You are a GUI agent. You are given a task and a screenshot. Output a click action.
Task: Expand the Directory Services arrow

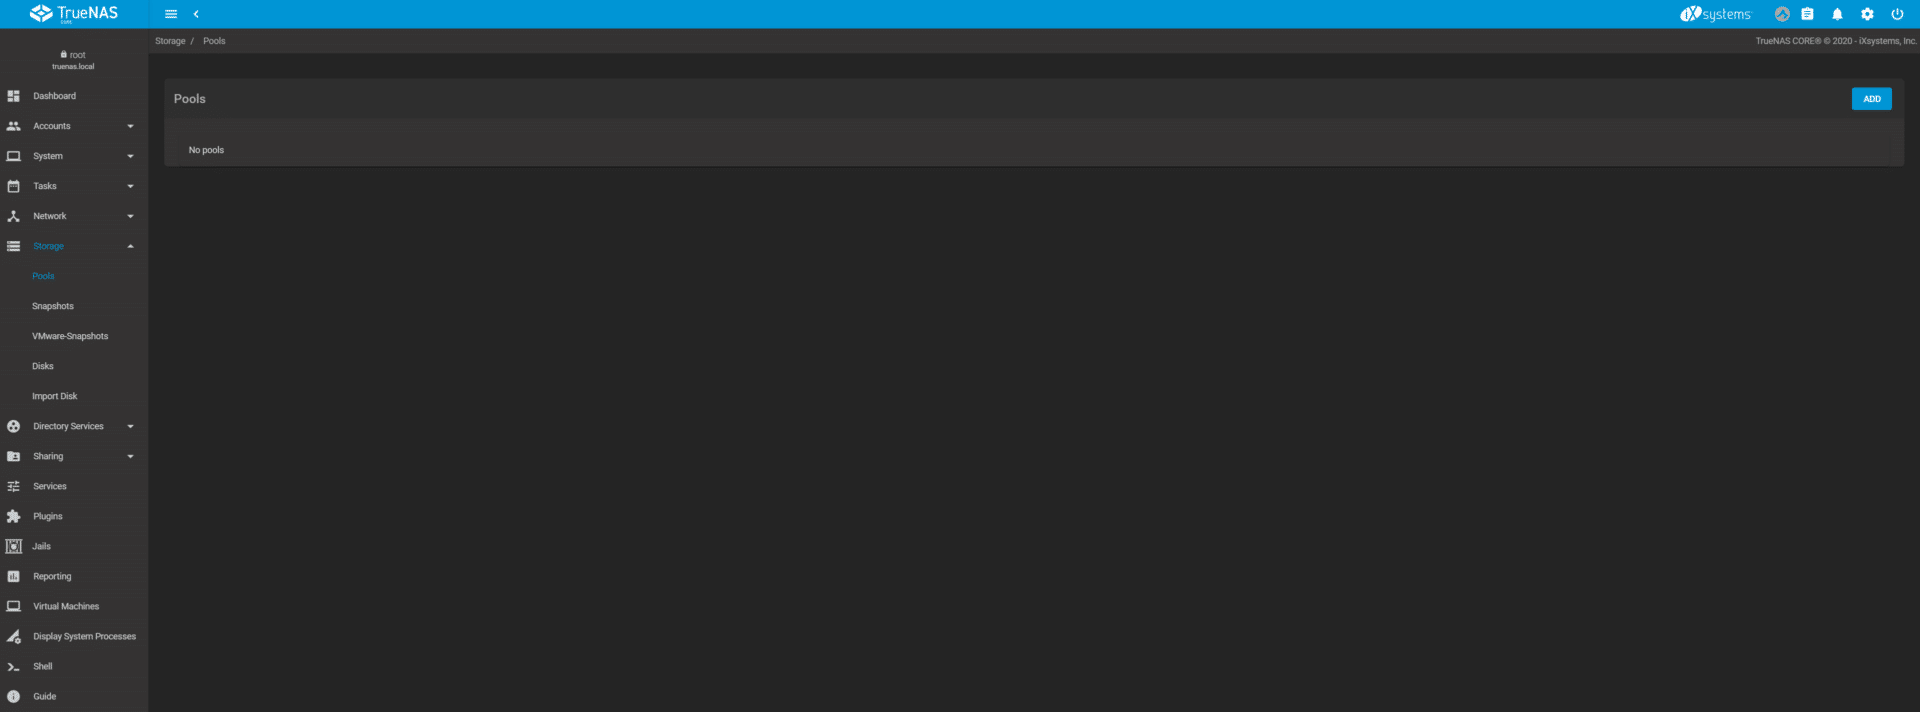130,426
